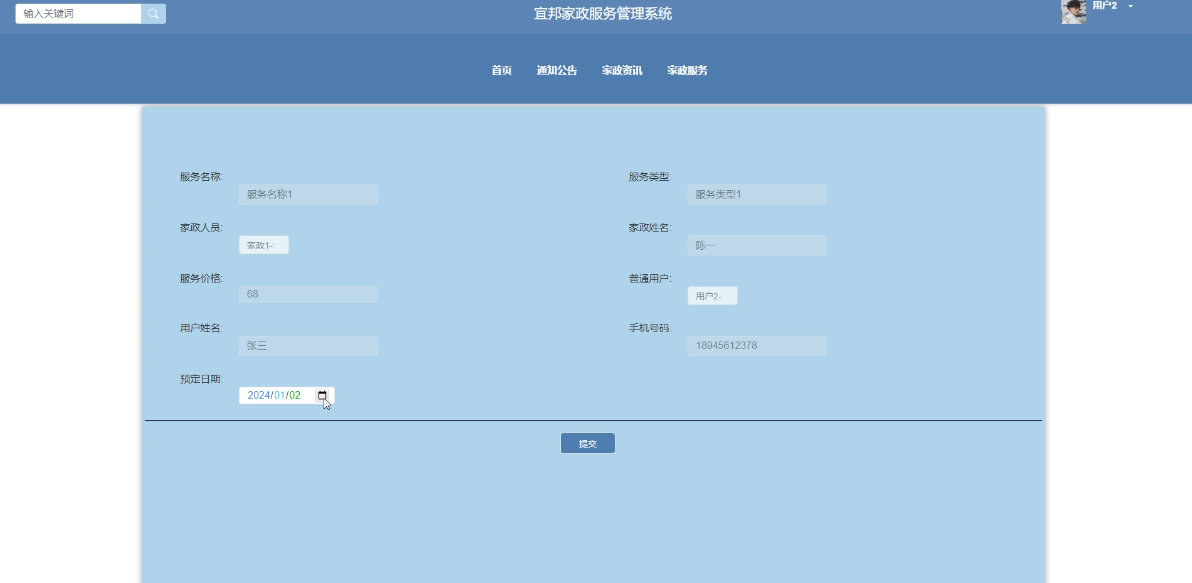Image resolution: width=1192 pixels, height=583 pixels.
Task: Open the calendar picker icon in 预定日期
Action: point(322,395)
